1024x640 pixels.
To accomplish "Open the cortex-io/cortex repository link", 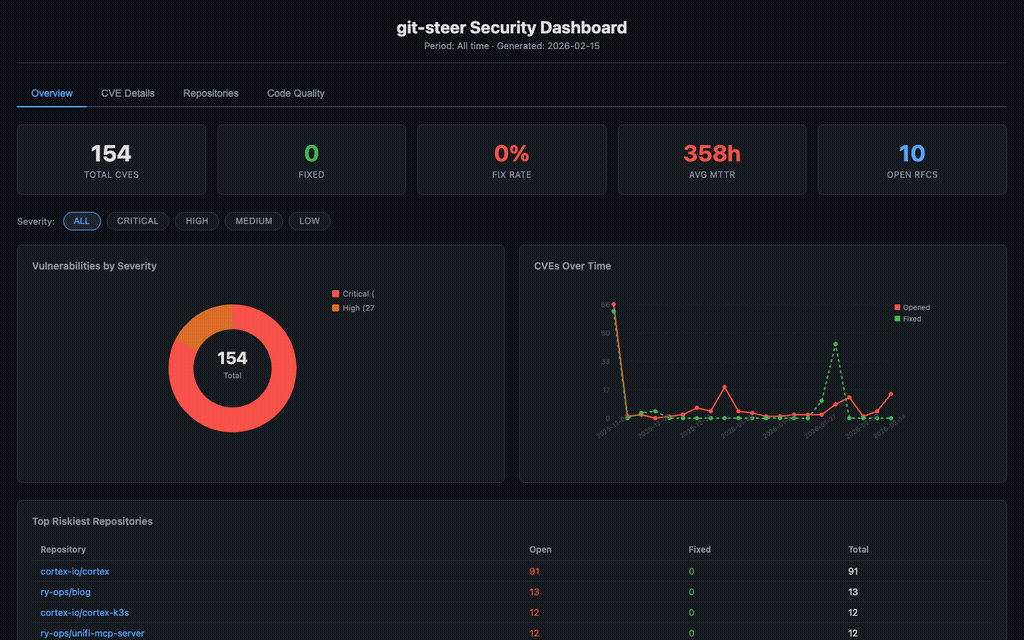I will click(73, 571).
